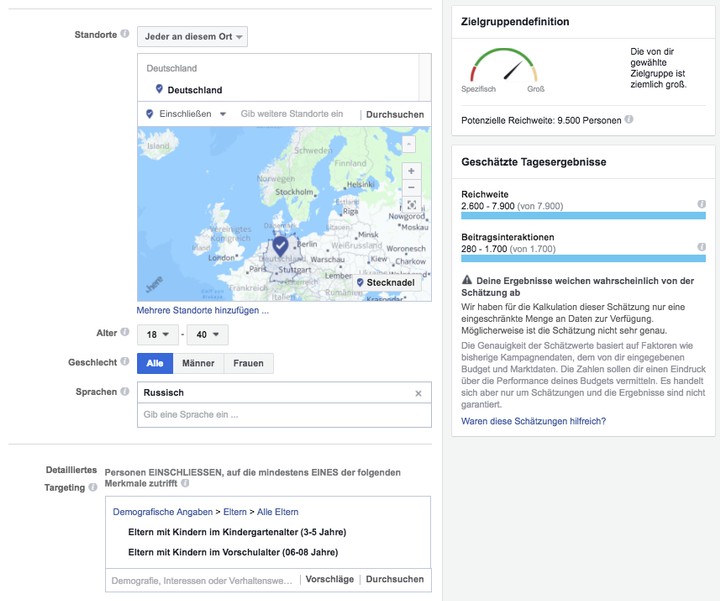Select Alle gender option
720x601 pixels.
pos(155,363)
